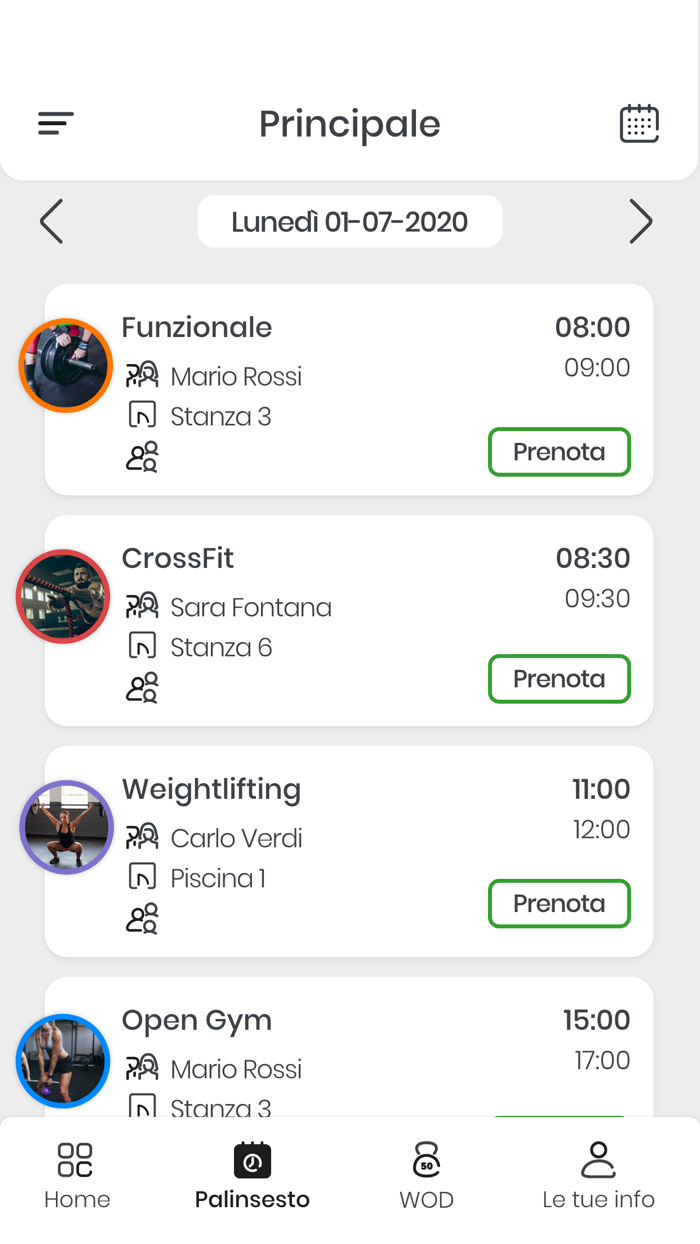The height and width of the screenshot is (1244, 700).
Task: Open the filter options icon
Action: click(x=55, y=123)
